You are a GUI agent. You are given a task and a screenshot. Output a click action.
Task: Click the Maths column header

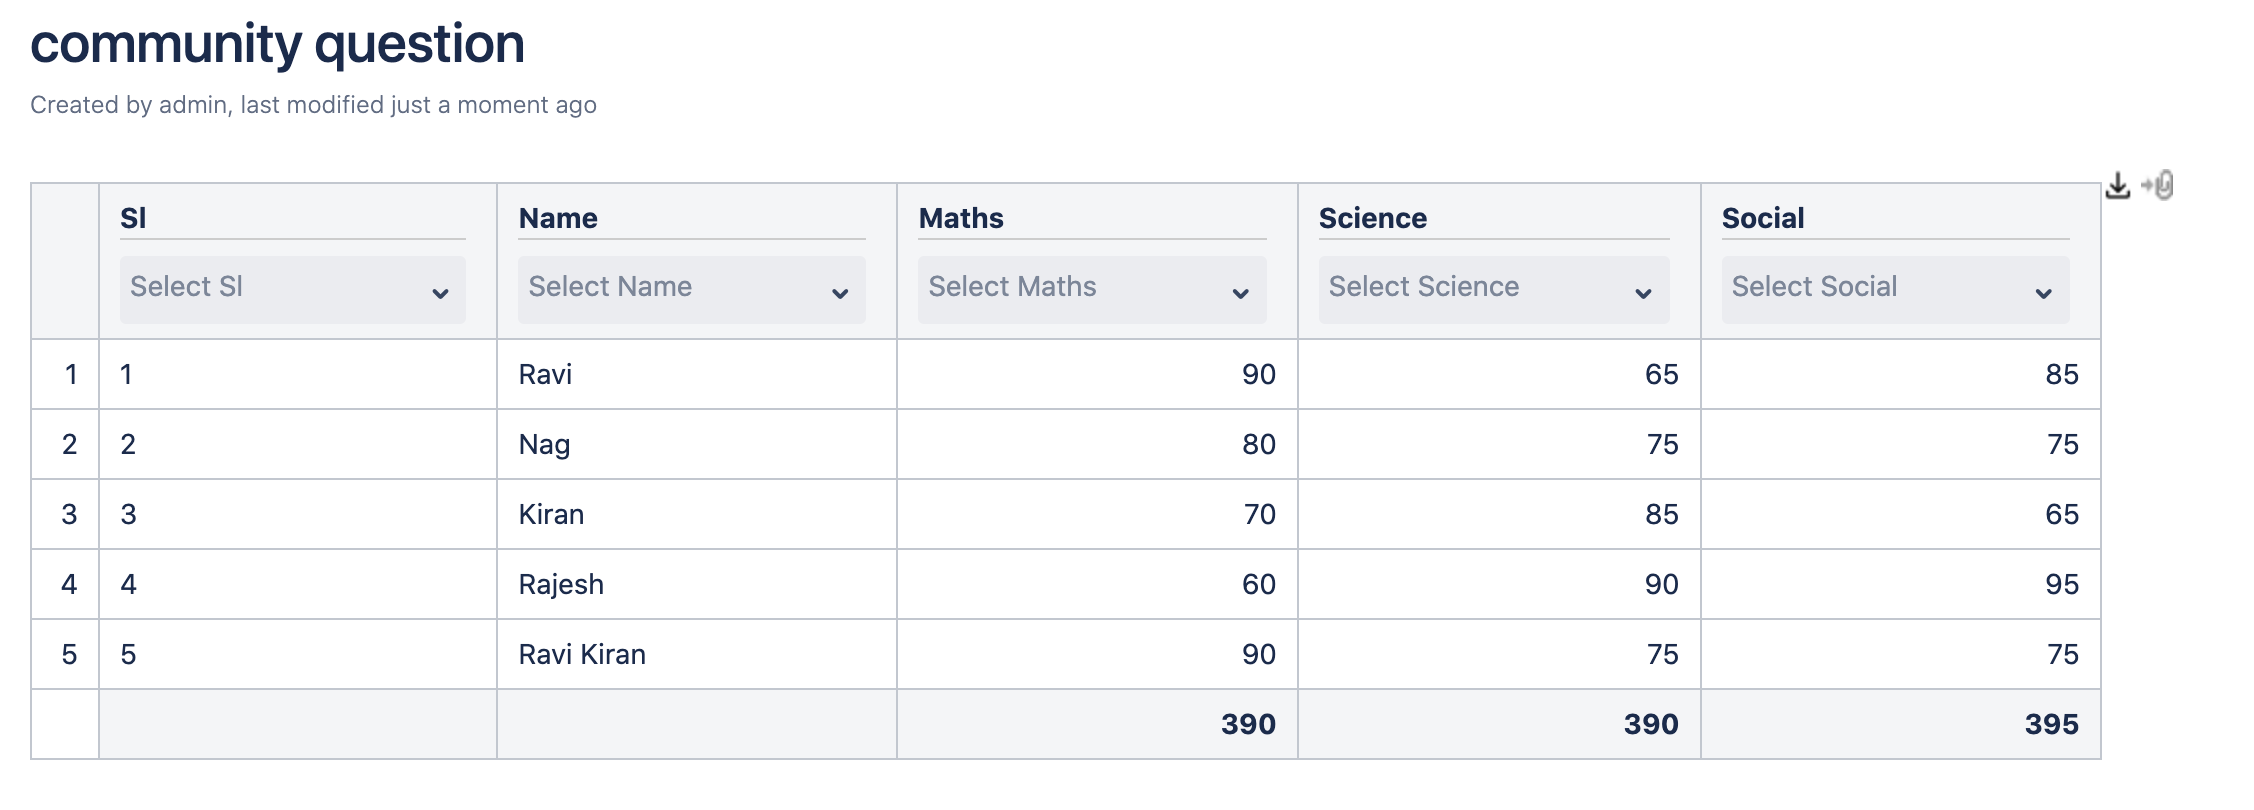(961, 218)
